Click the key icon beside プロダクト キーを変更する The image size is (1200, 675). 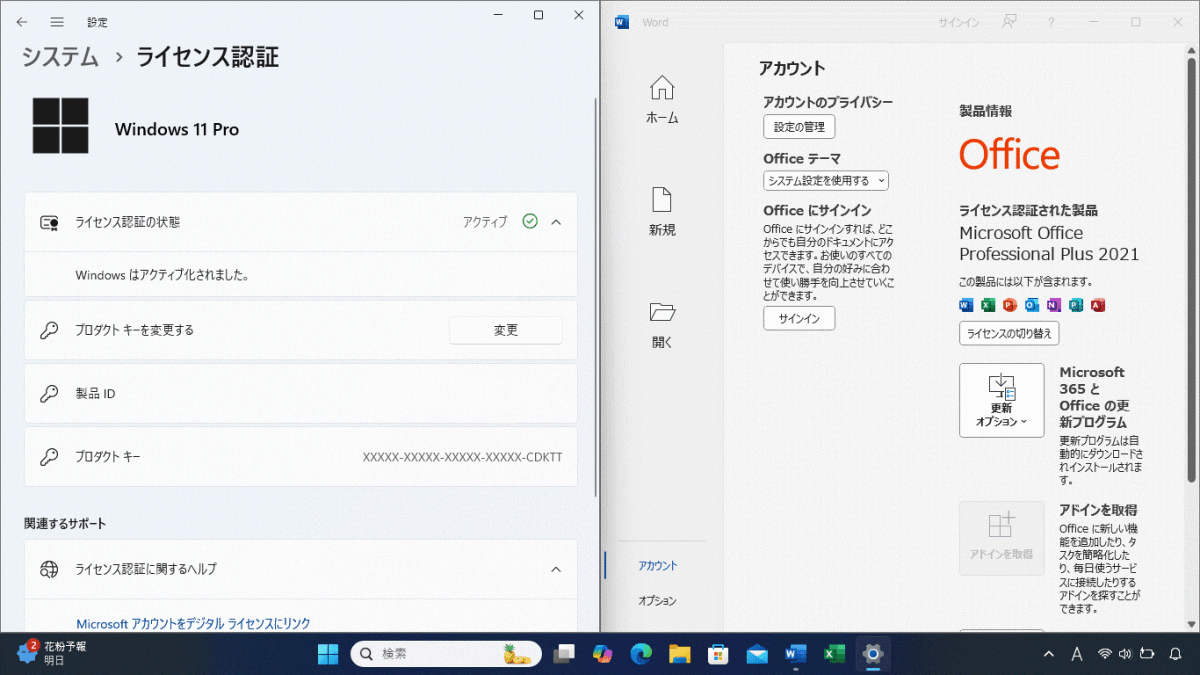point(49,330)
